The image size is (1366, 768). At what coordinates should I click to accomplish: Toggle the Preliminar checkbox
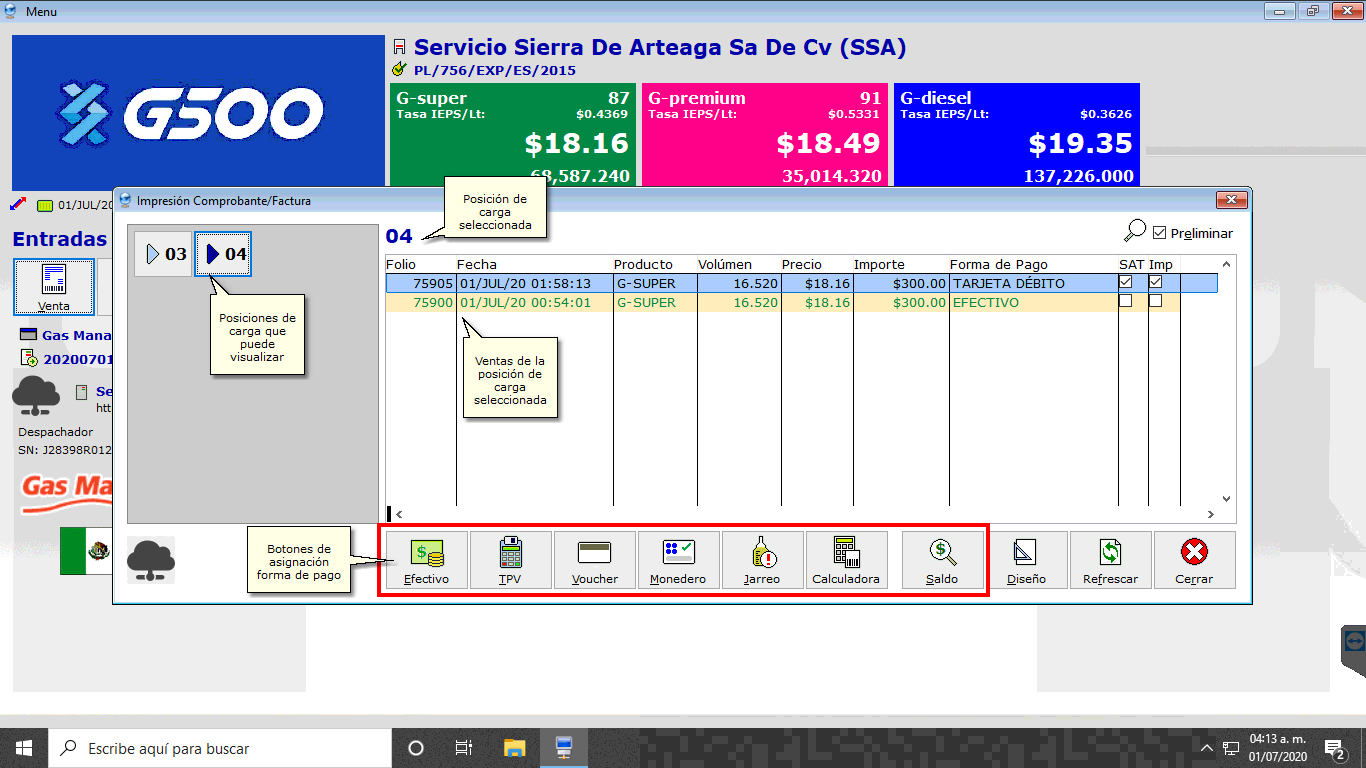click(1160, 233)
